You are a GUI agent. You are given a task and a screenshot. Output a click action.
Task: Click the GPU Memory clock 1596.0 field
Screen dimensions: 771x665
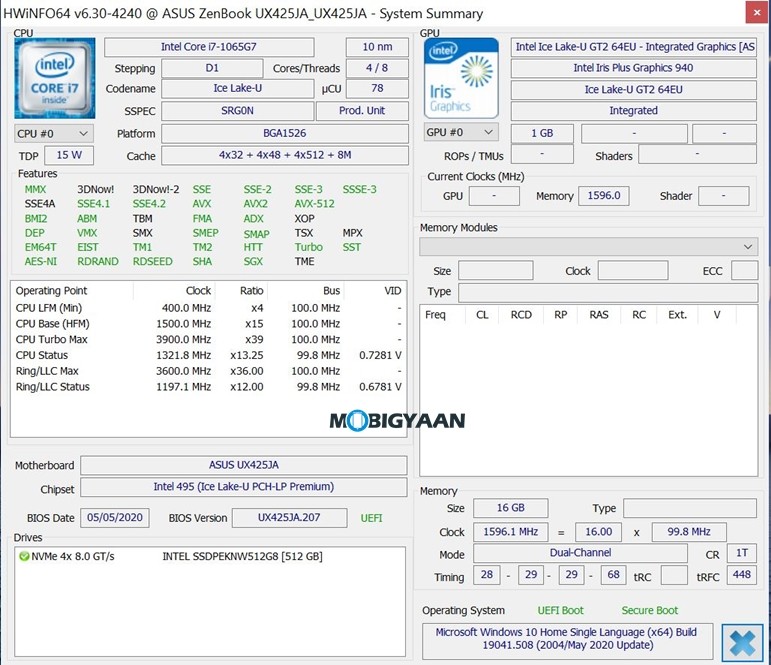(604, 196)
